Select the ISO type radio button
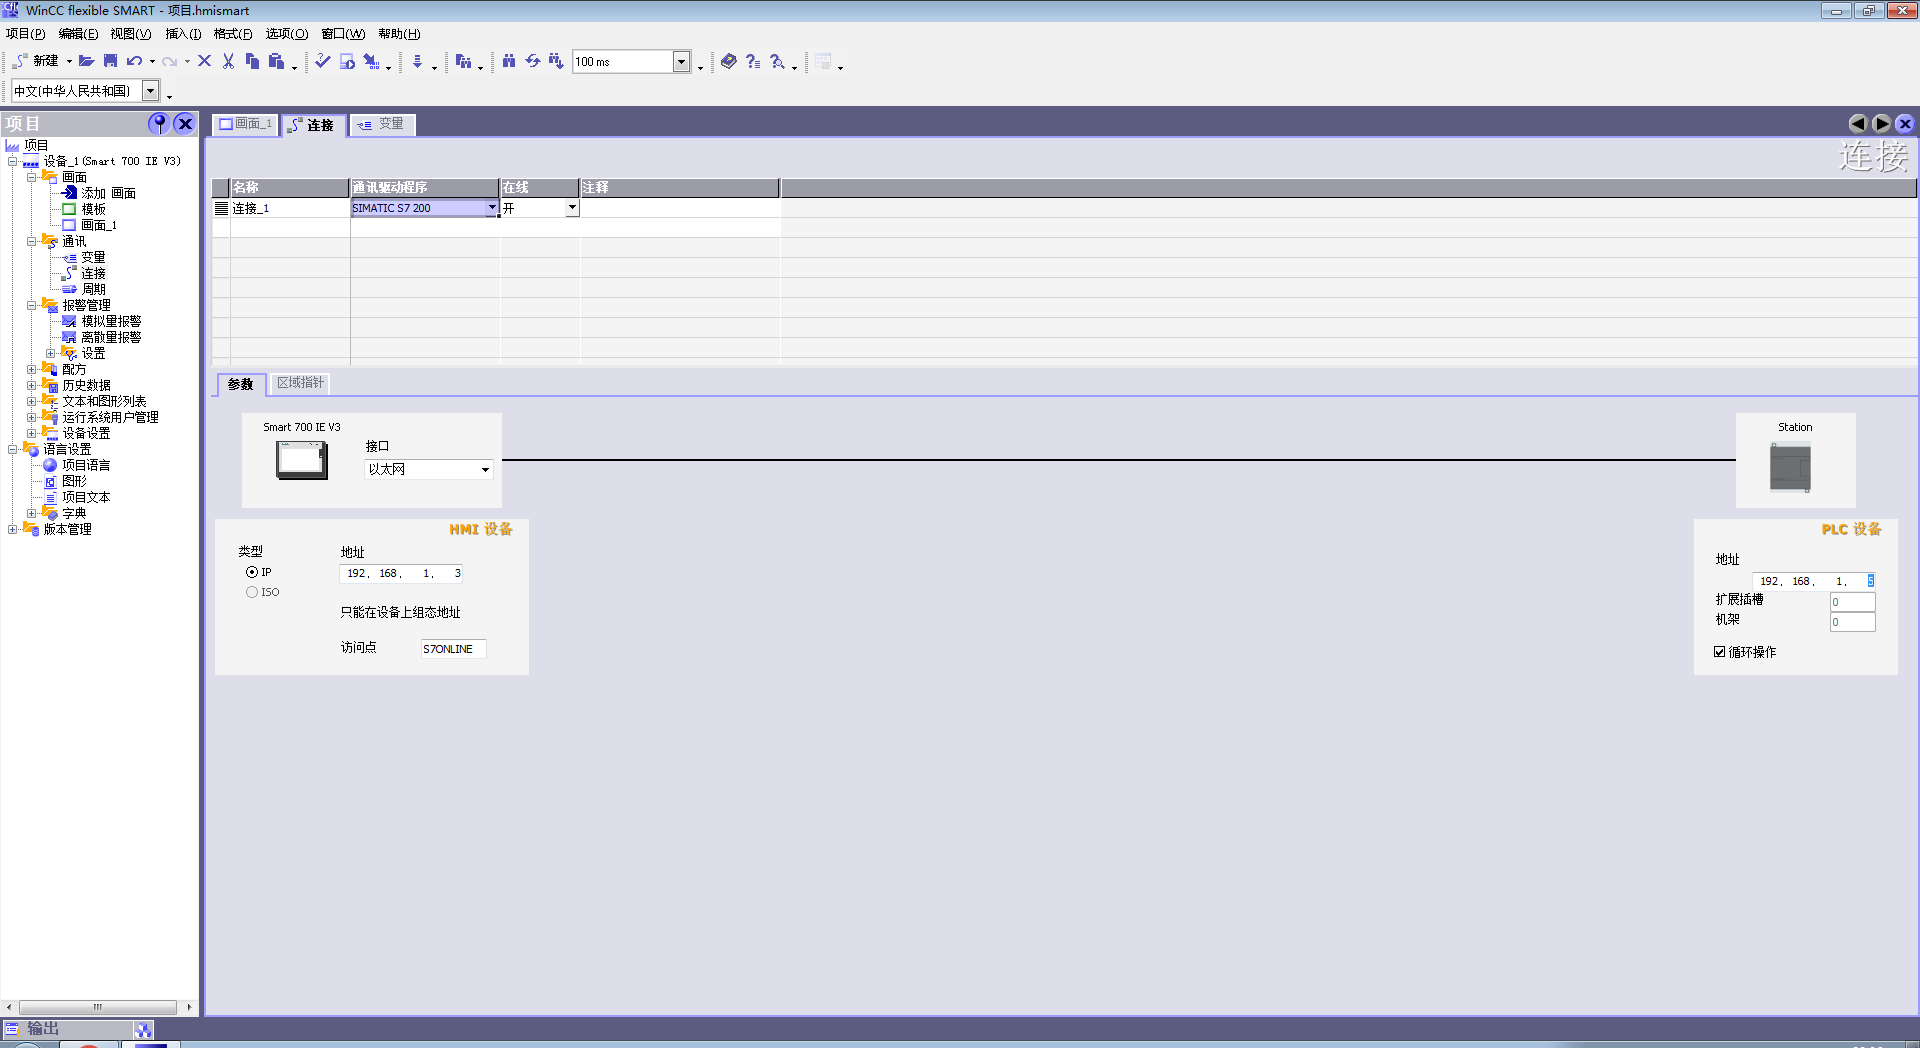Screen dimensions: 1920x1048 click(x=252, y=592)
